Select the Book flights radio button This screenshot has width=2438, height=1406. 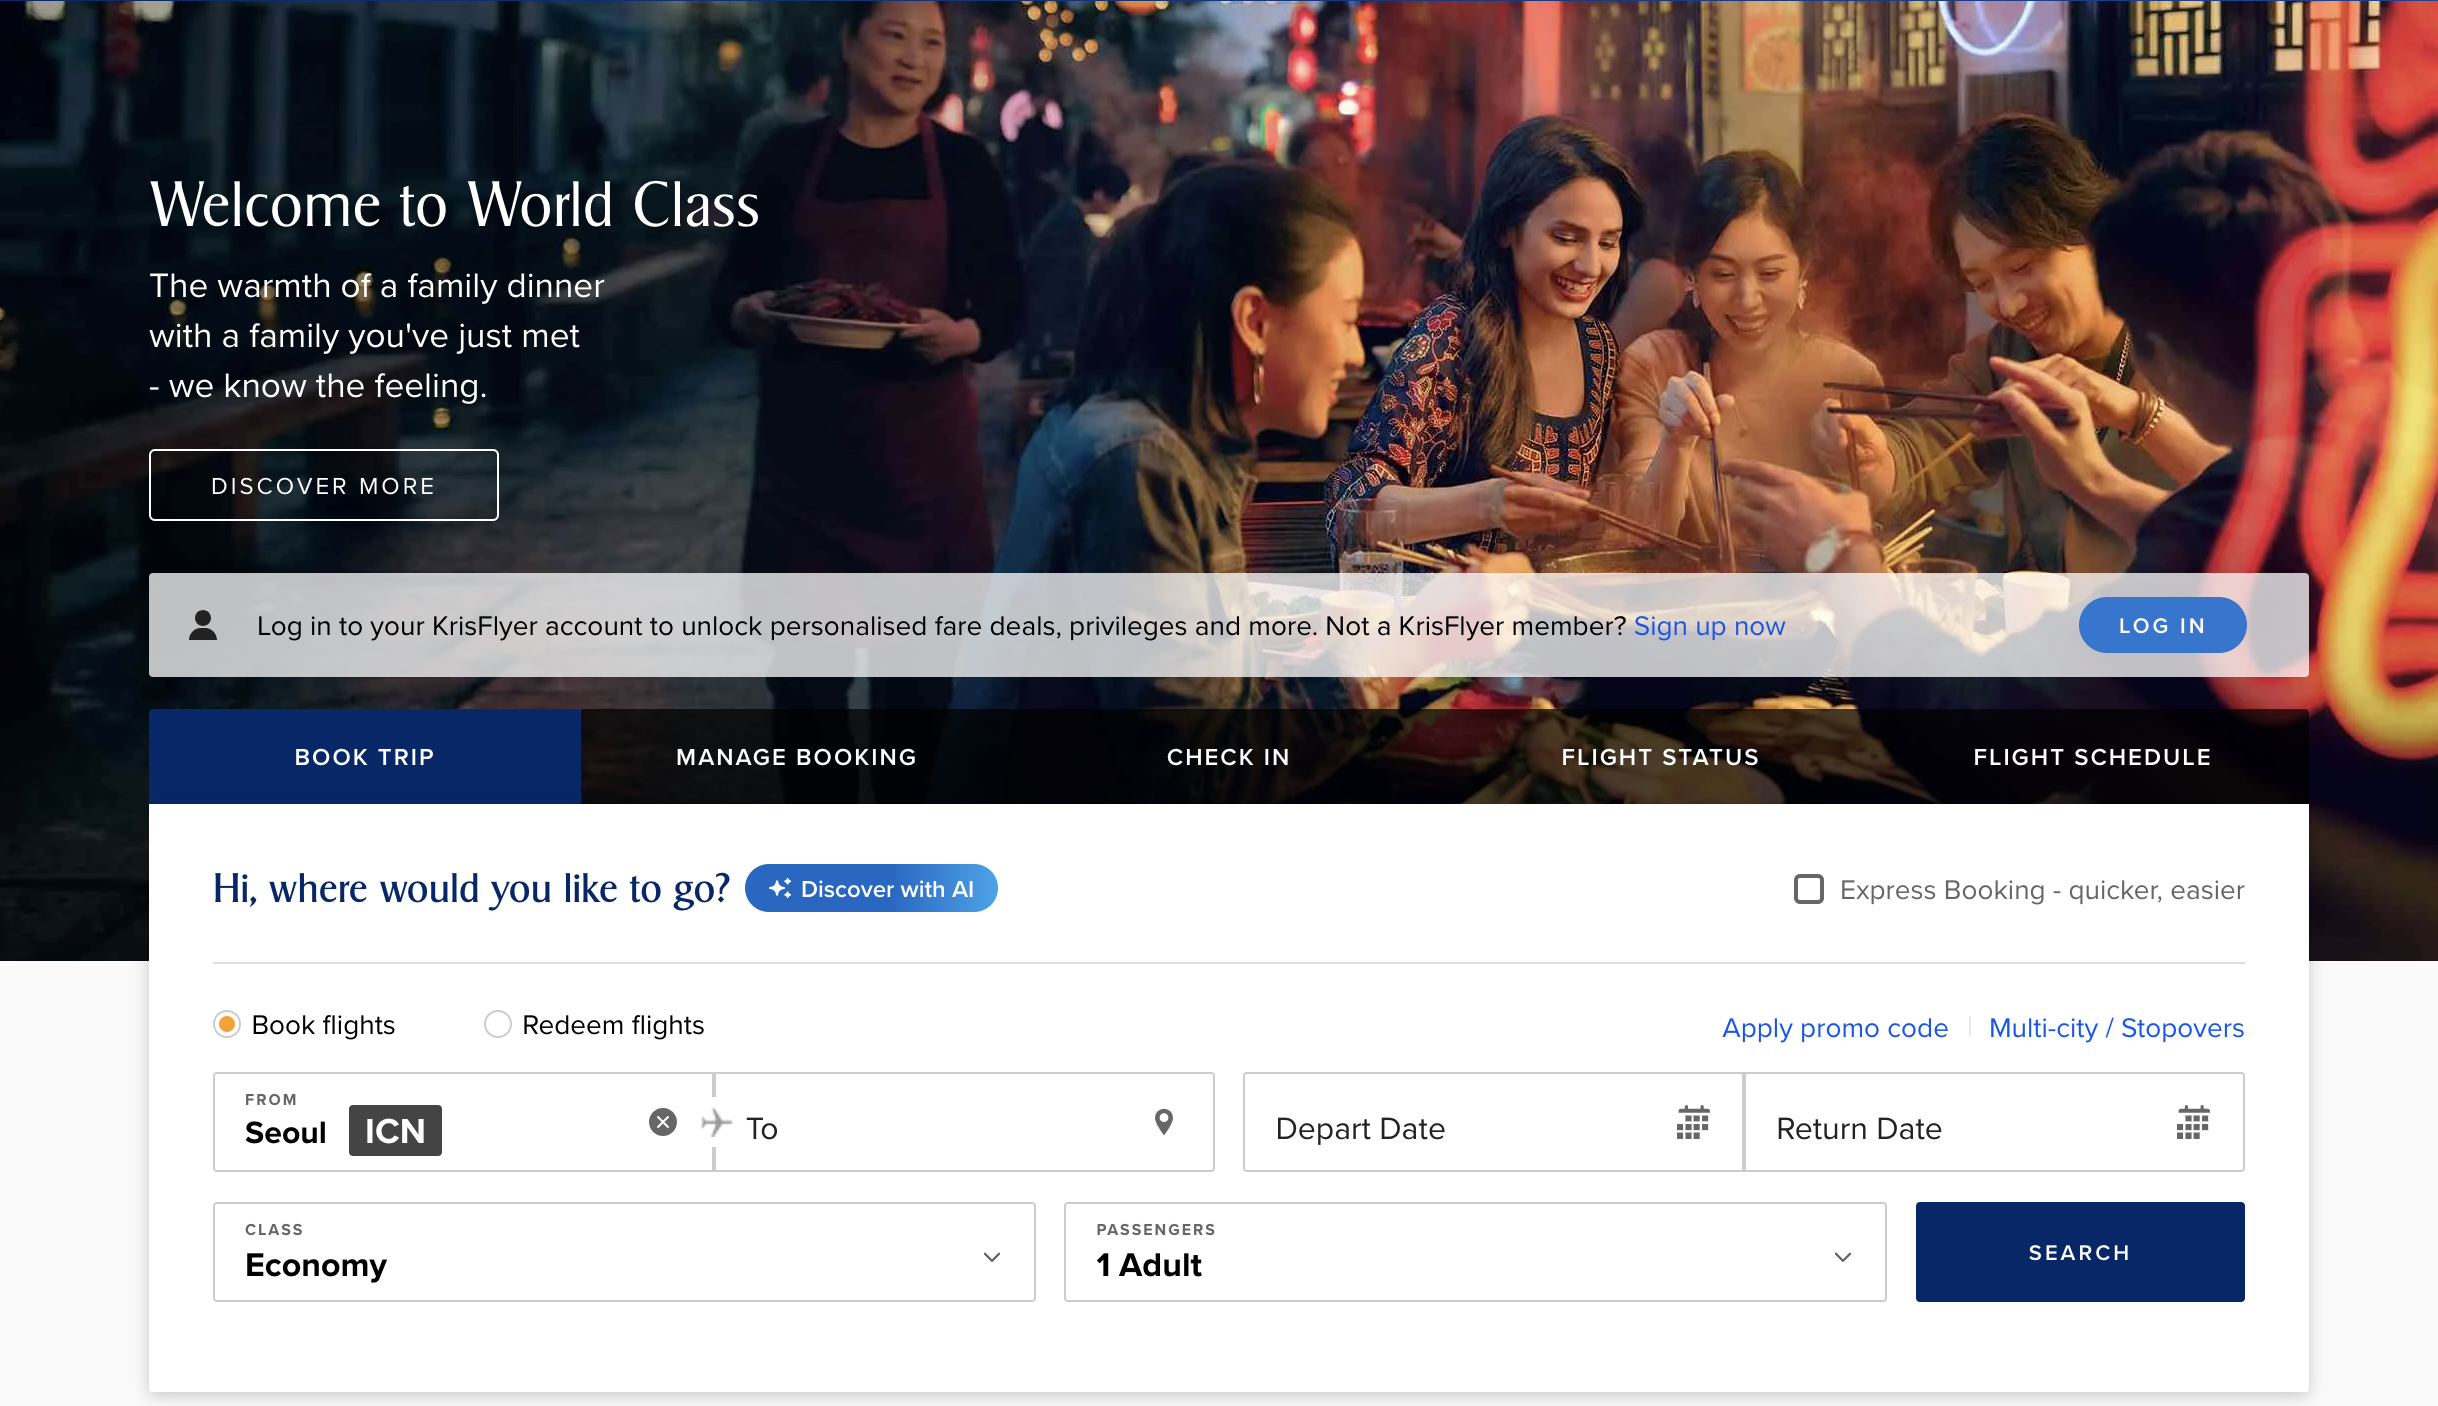227,1024
